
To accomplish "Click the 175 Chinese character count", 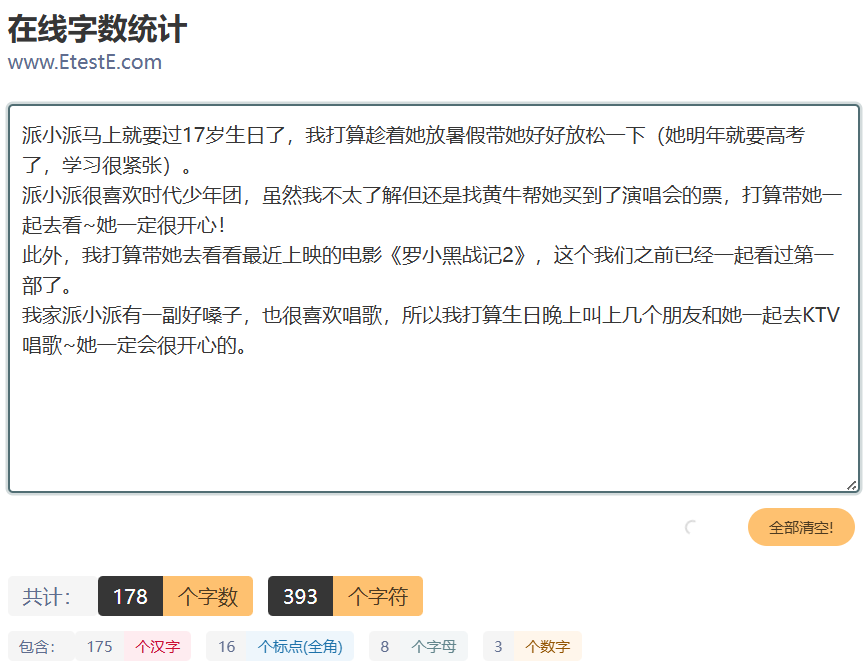I will (x=100, y=646).
